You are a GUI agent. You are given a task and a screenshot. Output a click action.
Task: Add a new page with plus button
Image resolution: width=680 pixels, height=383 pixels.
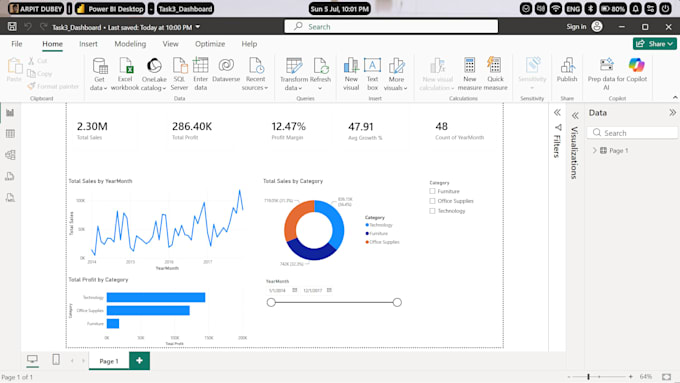pos(139,360)
